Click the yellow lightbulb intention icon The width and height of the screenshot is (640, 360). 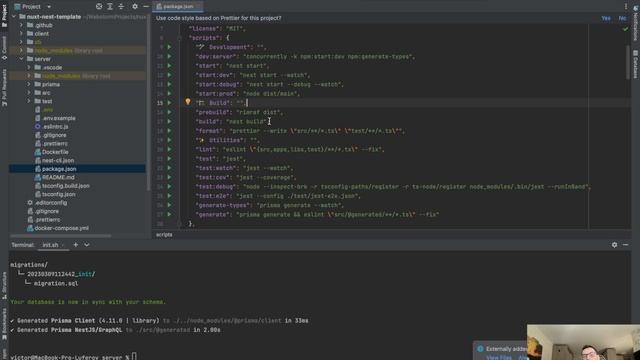pyautogui.click(x=188, y=102)
